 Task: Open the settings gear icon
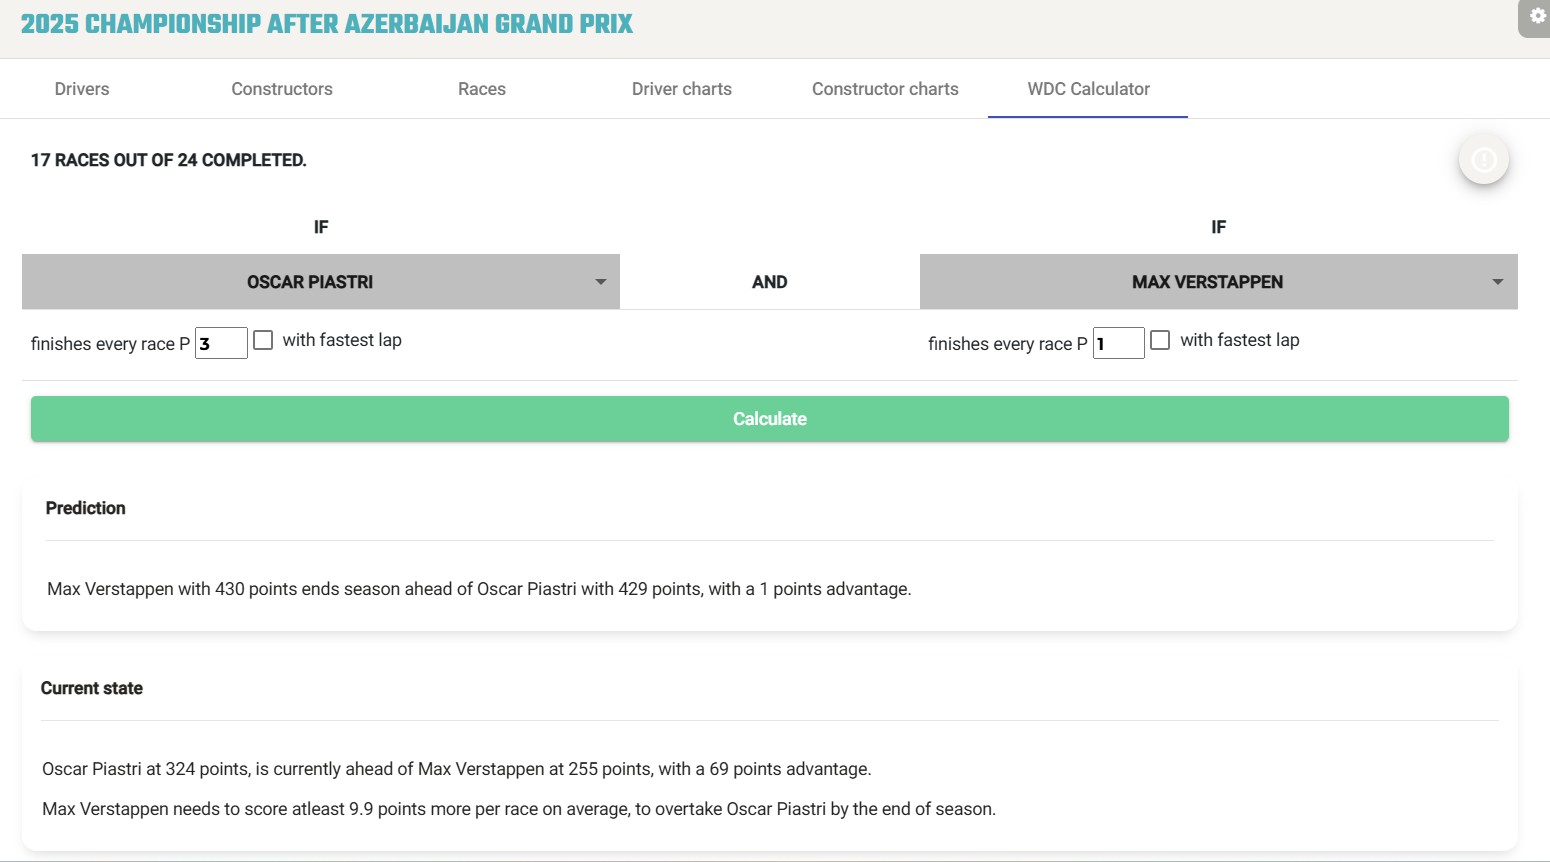(x=1536, y=17)
